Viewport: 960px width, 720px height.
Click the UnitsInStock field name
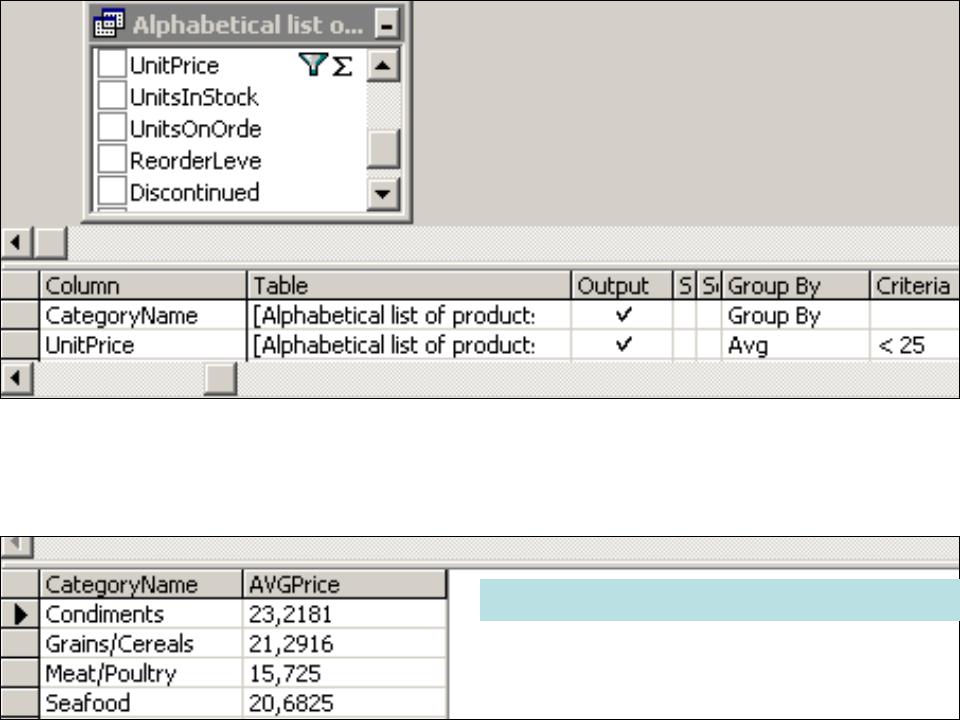(193, 97)
